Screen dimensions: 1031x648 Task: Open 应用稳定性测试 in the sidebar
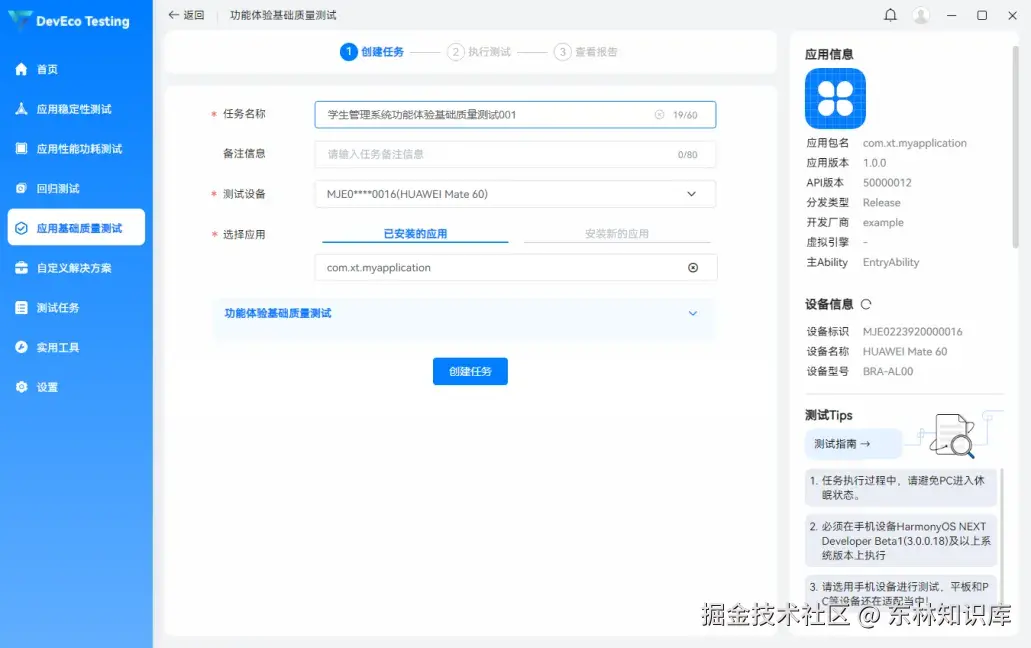pos(76,109)
